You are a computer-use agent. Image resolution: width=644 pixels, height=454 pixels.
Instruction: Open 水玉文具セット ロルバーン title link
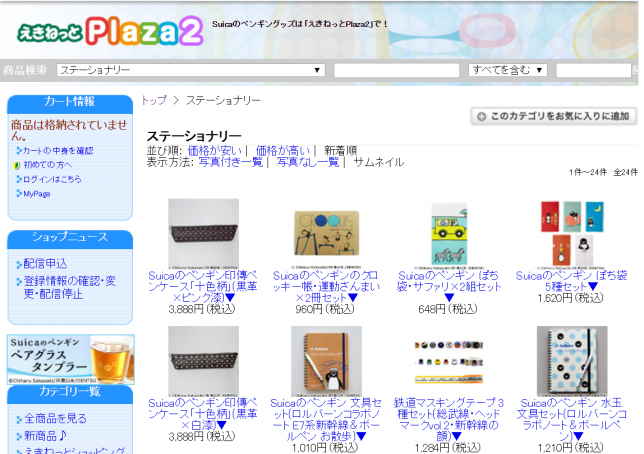click(571, 419)
